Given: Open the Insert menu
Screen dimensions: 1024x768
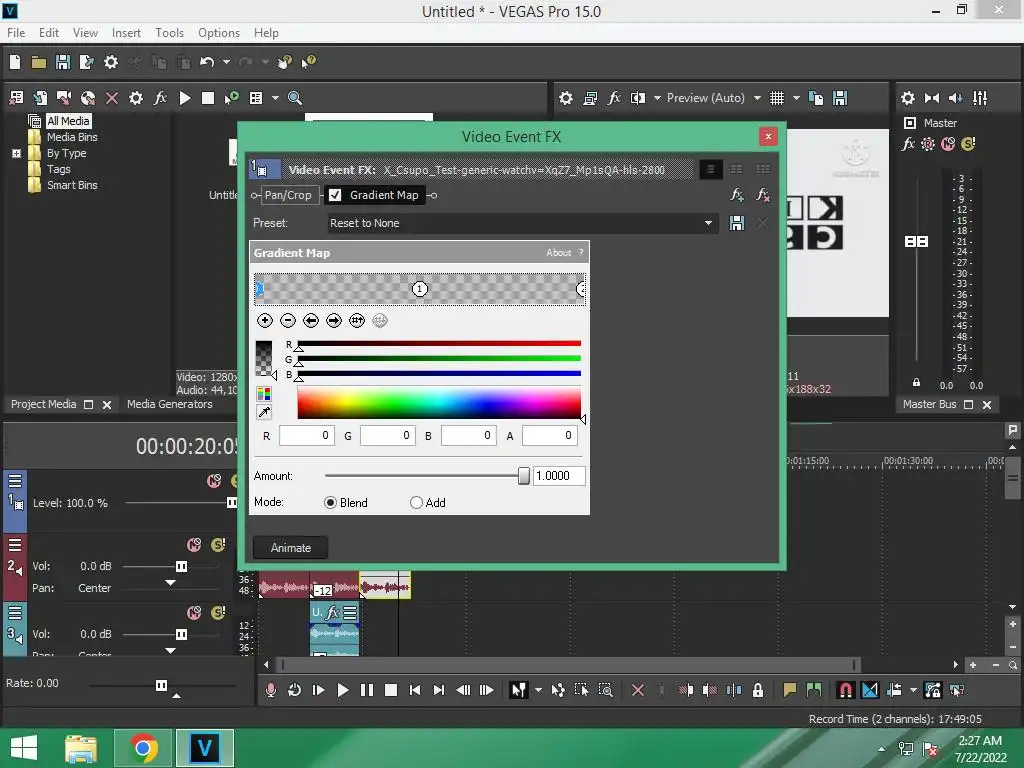Looking at the screenshot, I should coord(126,33).
